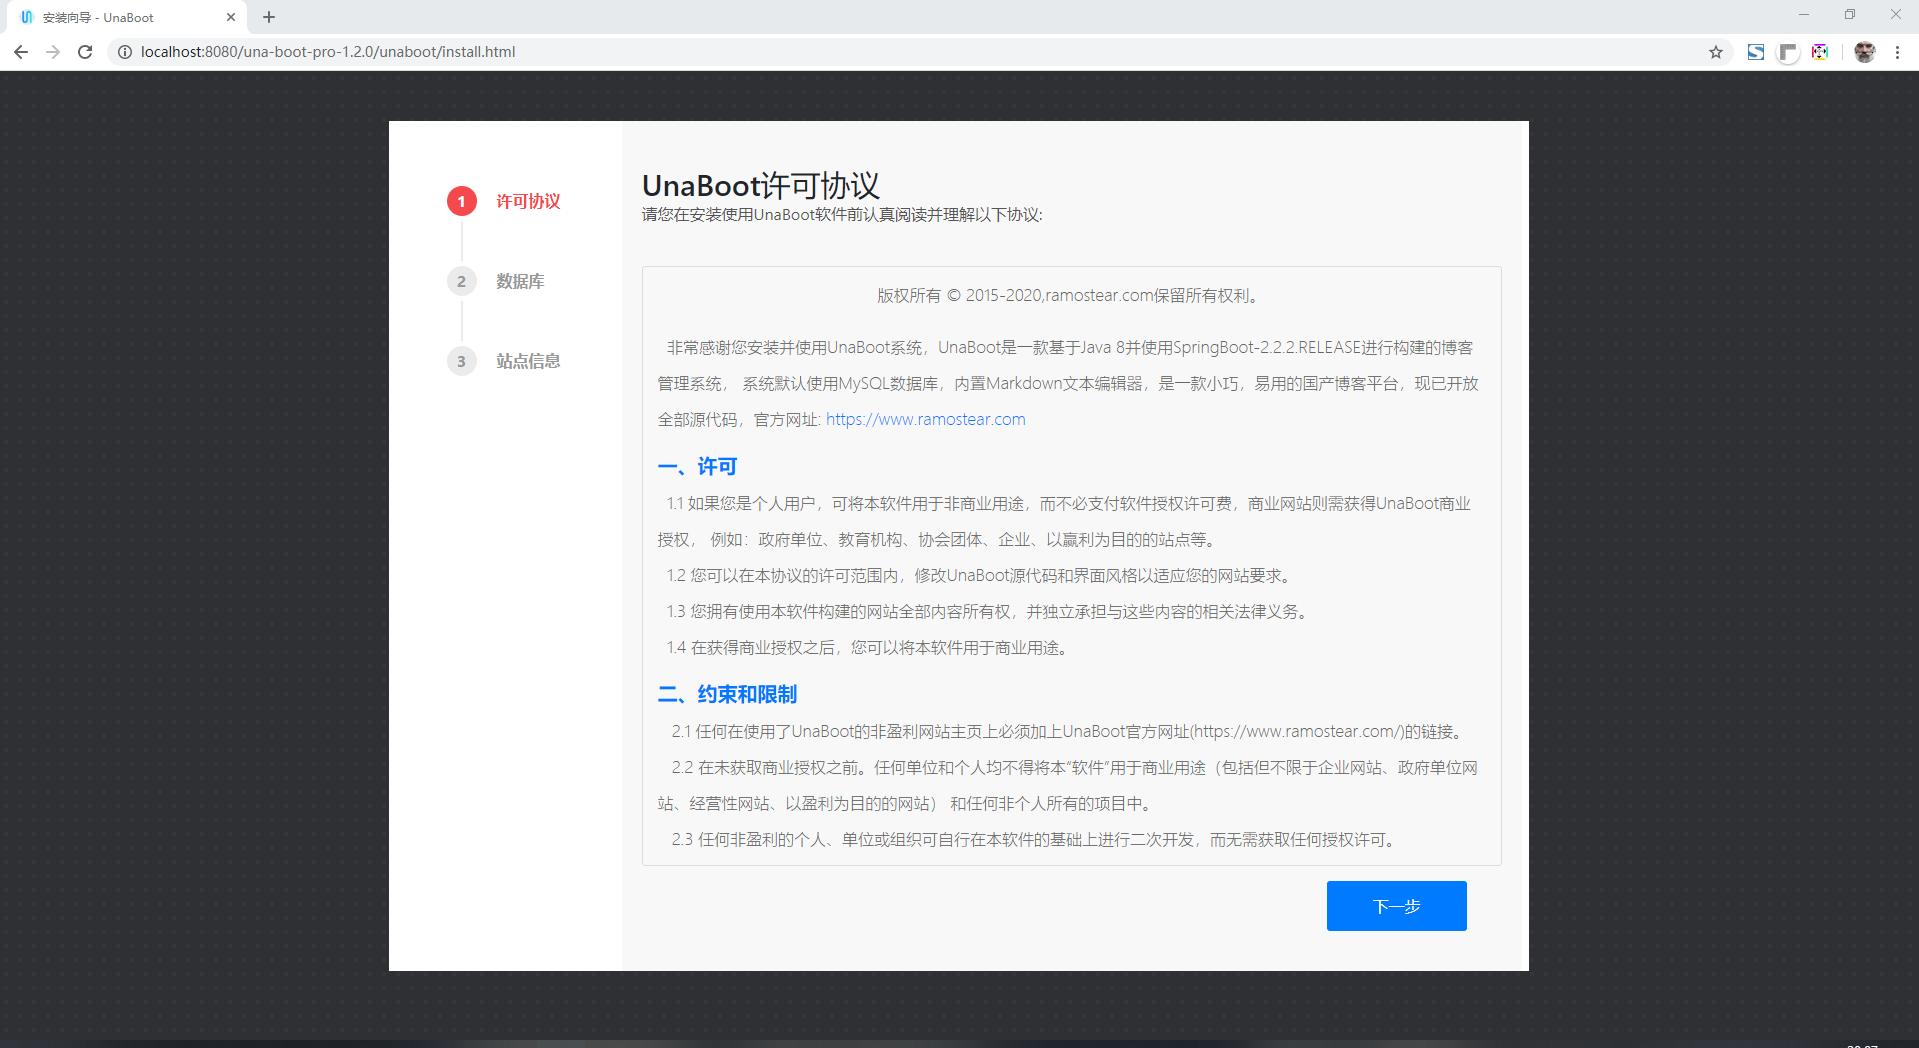Switch to the 安装向导 - UnaBoot tab
1919x1048 pixels.
[120, 16]
